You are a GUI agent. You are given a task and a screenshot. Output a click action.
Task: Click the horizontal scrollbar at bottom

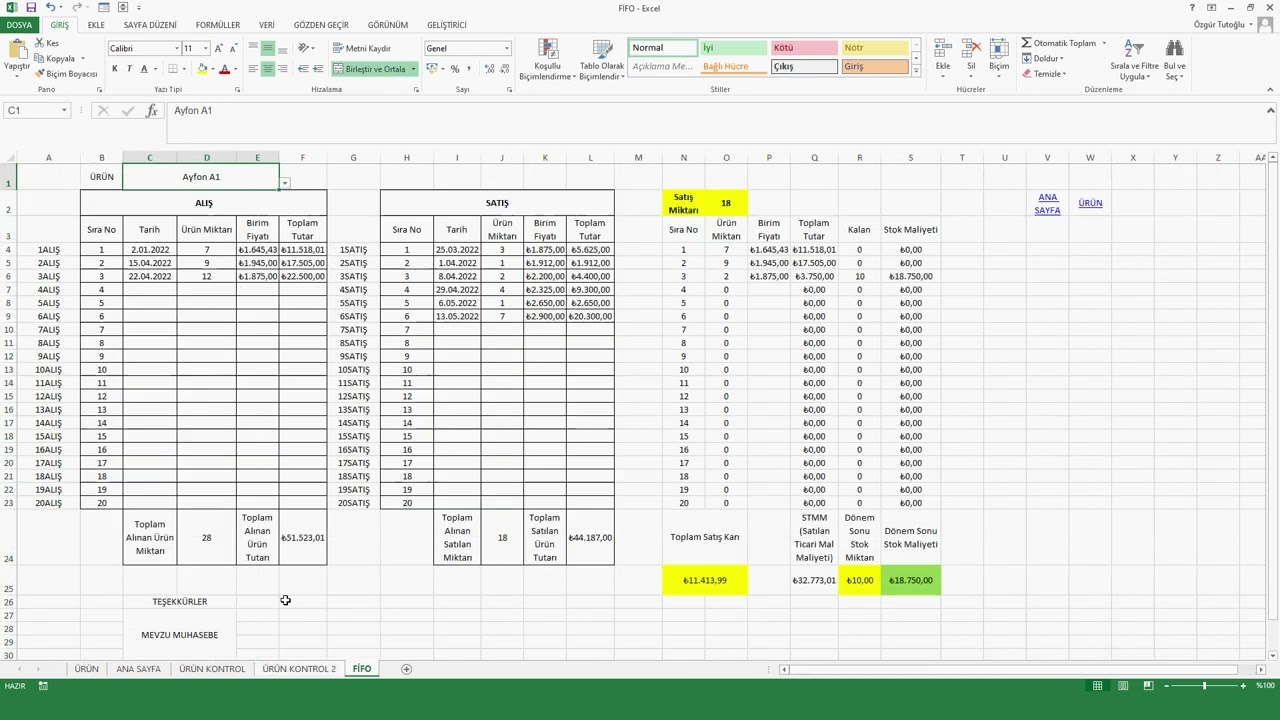(1011, 669)
